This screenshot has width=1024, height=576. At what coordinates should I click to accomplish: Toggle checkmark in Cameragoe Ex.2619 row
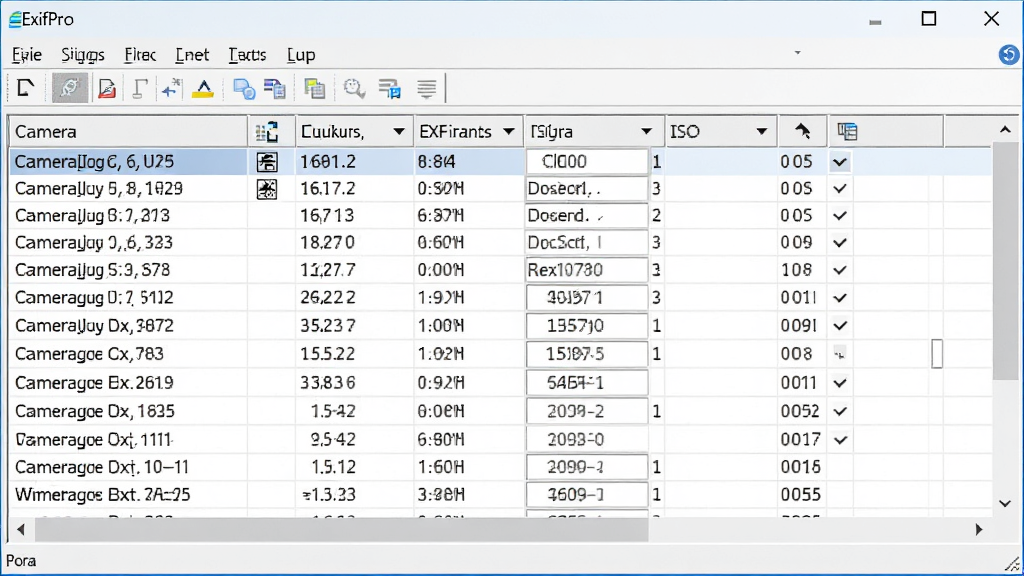click(x=840, y=383)
